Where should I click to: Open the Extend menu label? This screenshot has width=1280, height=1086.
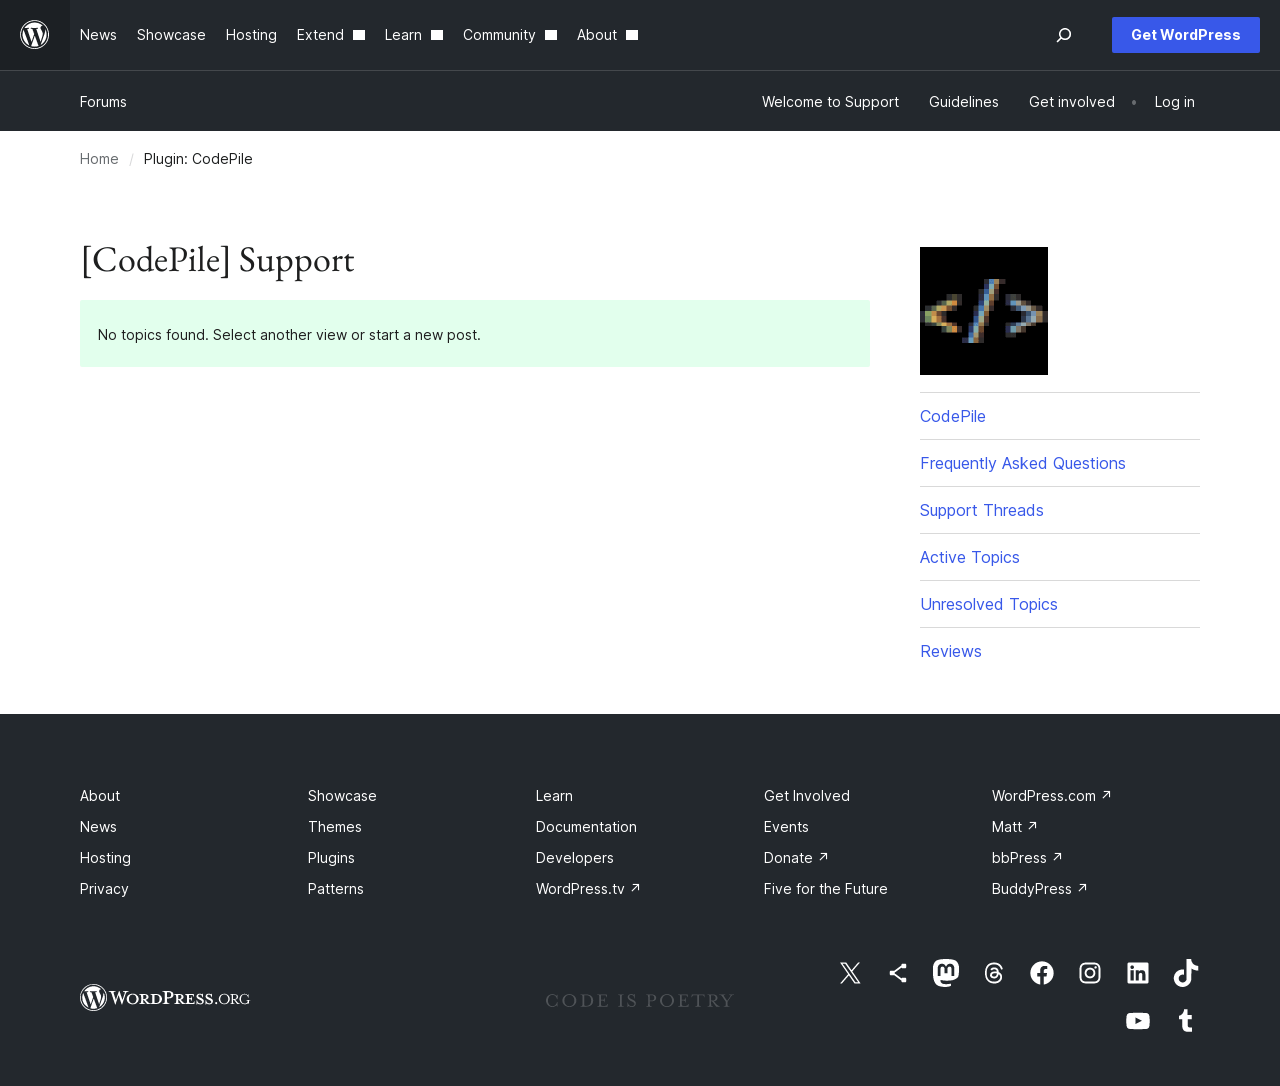click(320, 35)
